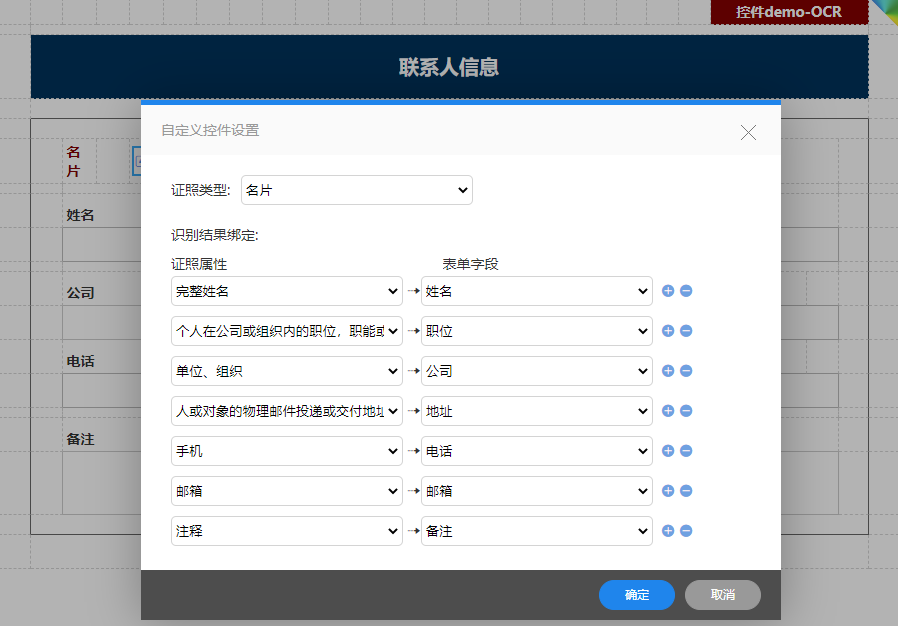The height and width of the screenshot is (626, 898).
Task: Click the 电话 label in background form
Action: coord(80,361)
